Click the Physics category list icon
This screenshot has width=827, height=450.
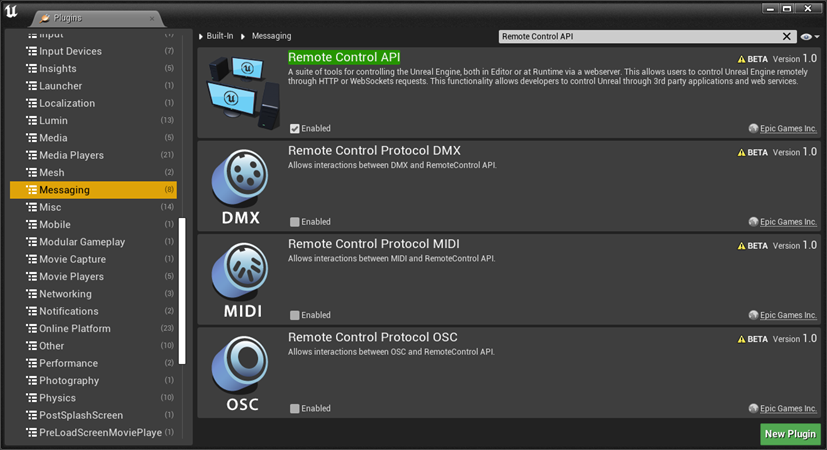pyautogui.click(x=32, y=398)
